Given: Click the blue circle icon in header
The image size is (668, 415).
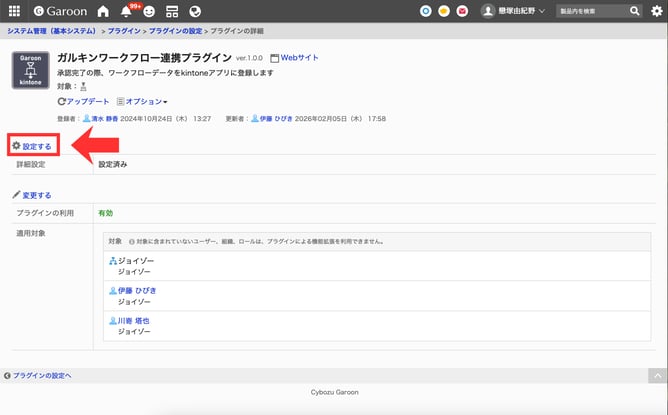Looking at the screenshot, I should coord(426,11).
